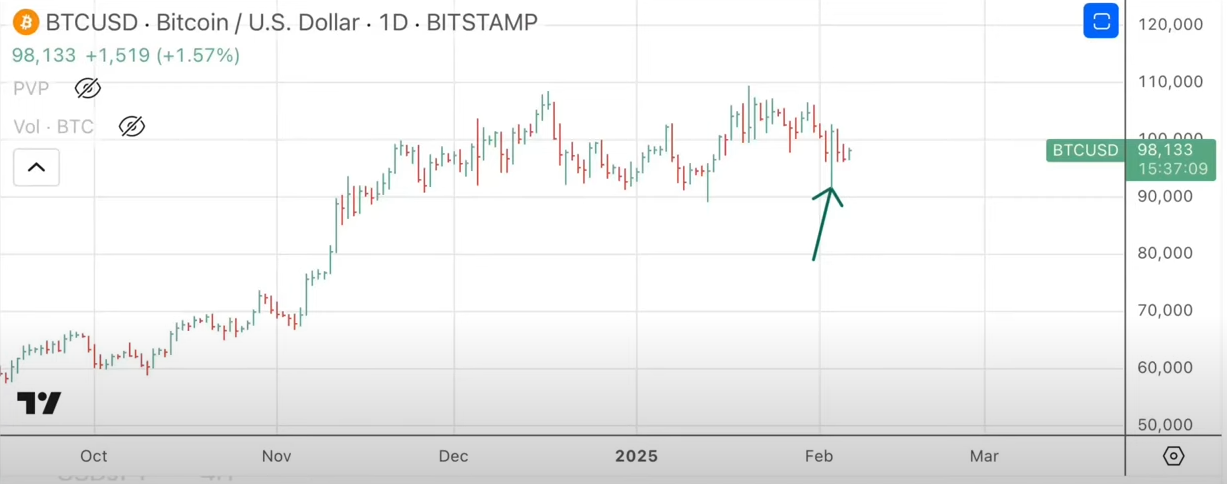Click the orange Bitcoin logo icon

[x=25, y=22]
